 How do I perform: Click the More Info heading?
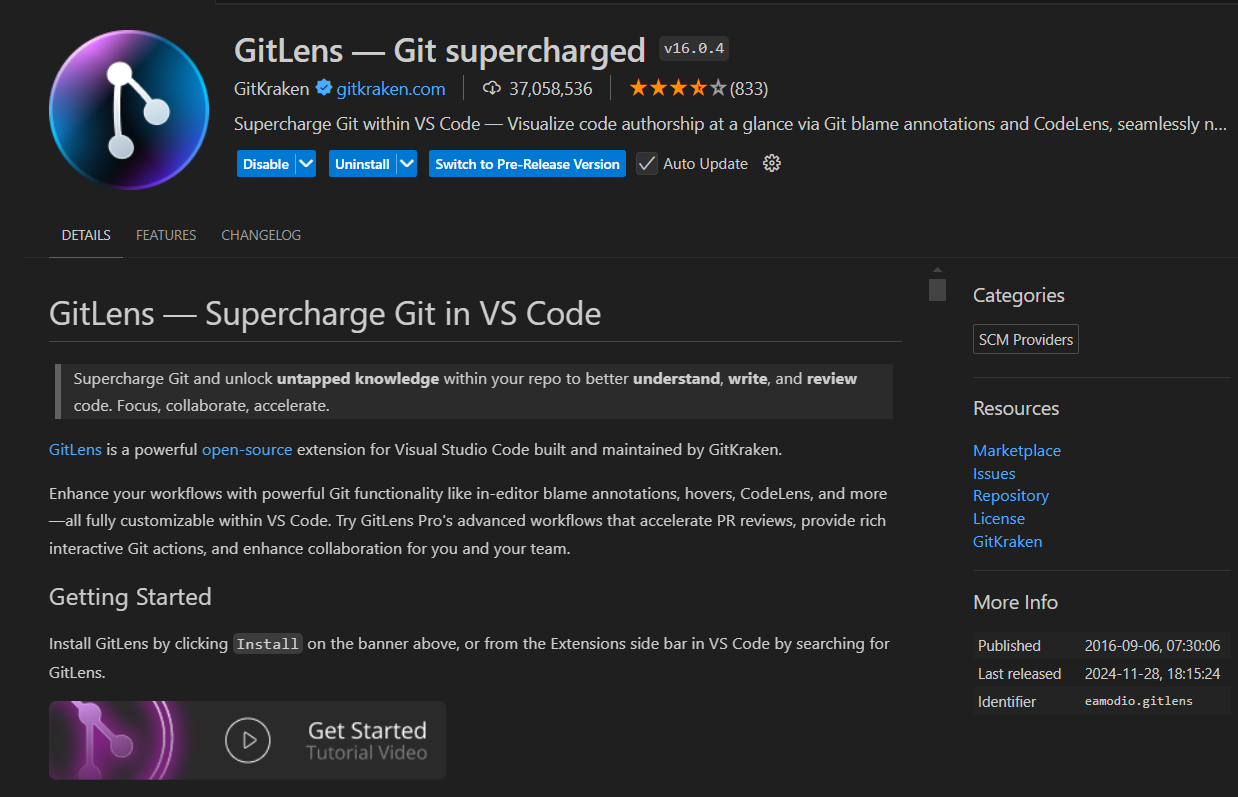click(1015, 602)
